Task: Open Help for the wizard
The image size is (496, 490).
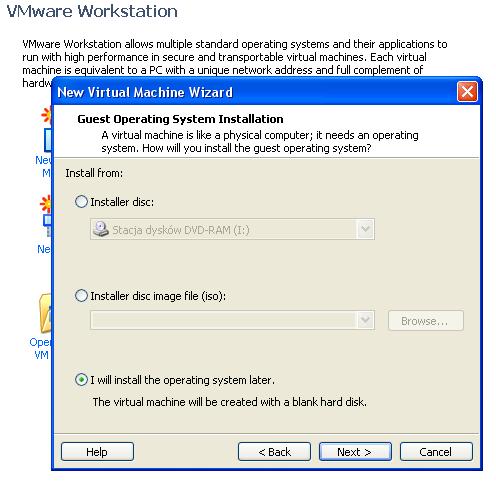Action: tap(97, 452)
